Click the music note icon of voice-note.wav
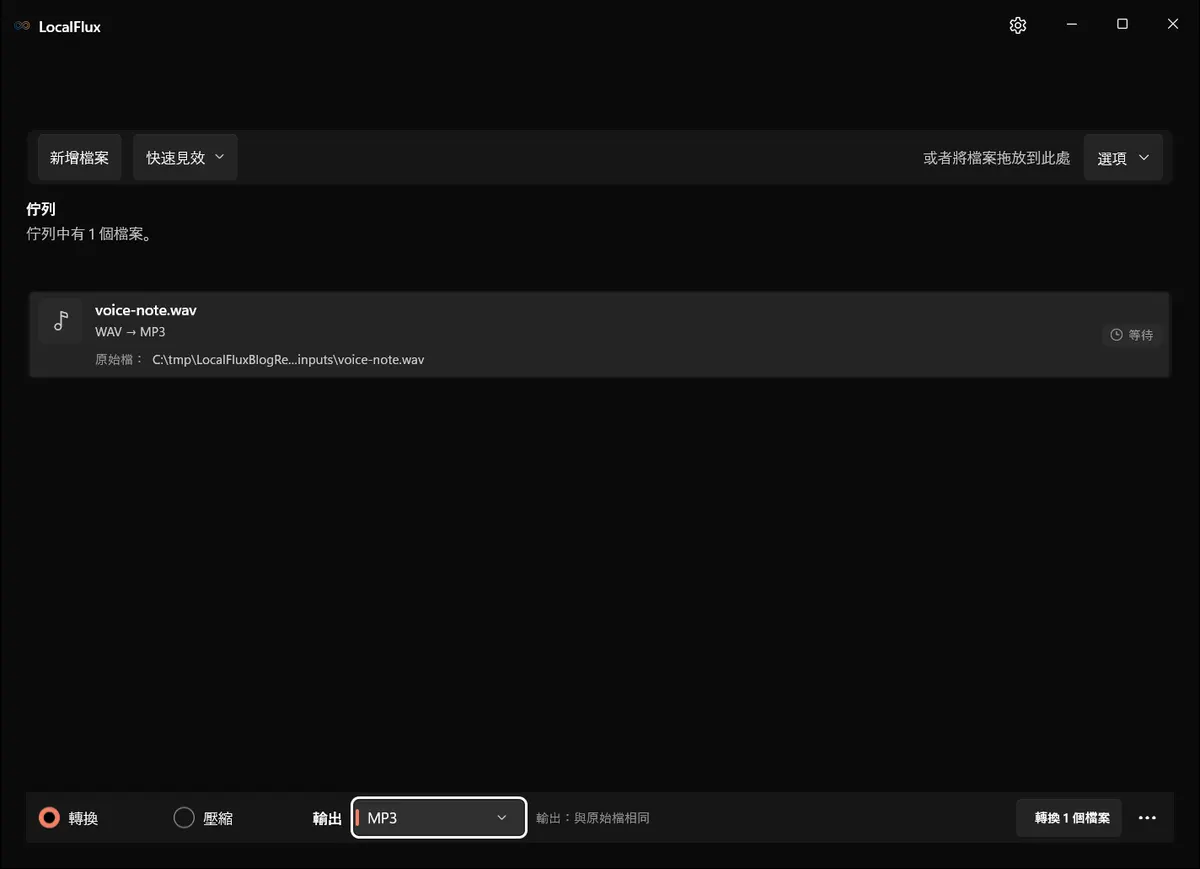1200x869 pixels. pos(61,320)
